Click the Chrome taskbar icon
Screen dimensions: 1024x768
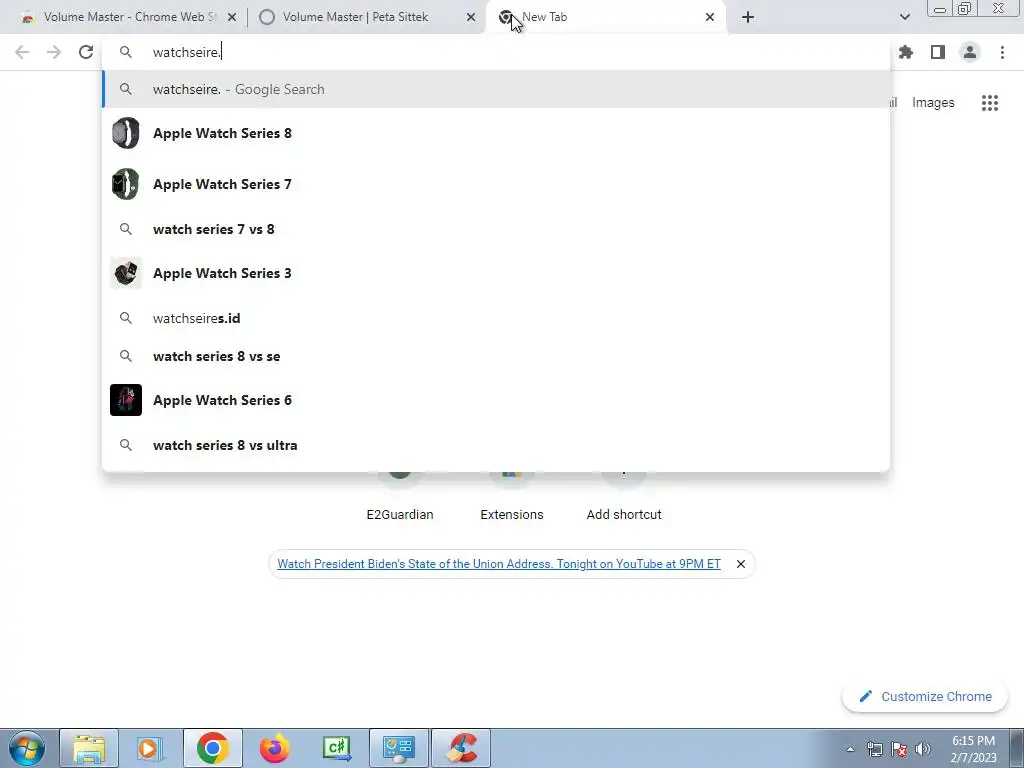tap(212, 748)
